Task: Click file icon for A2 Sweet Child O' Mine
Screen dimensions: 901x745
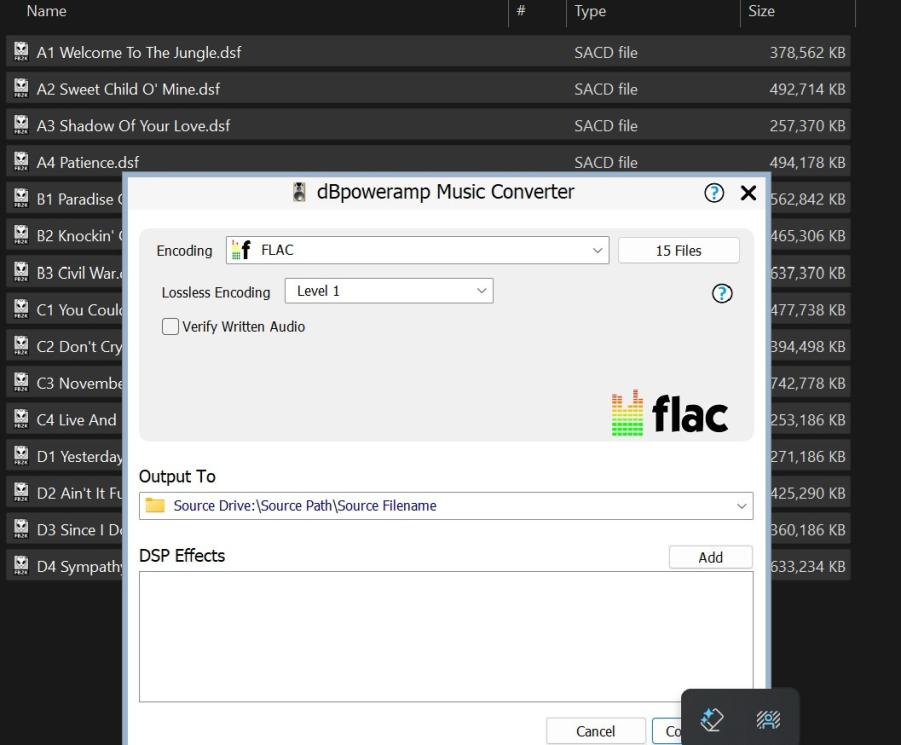Action: pos(21,89)
